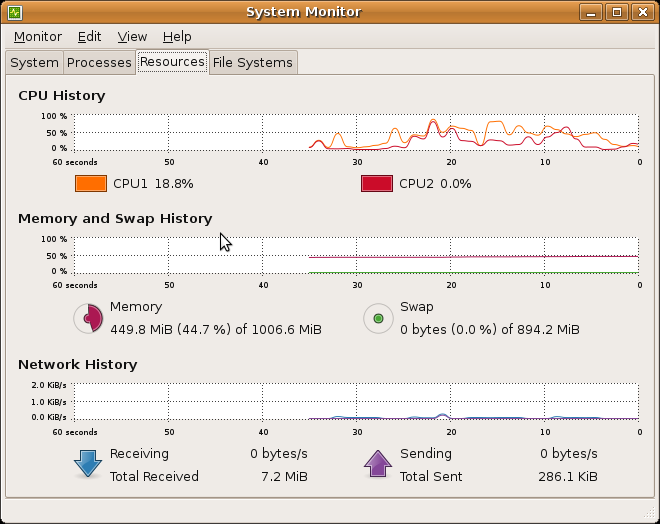Switch to the Processes tab
Screen dimensions: 660x524
[x=99, y=63]
